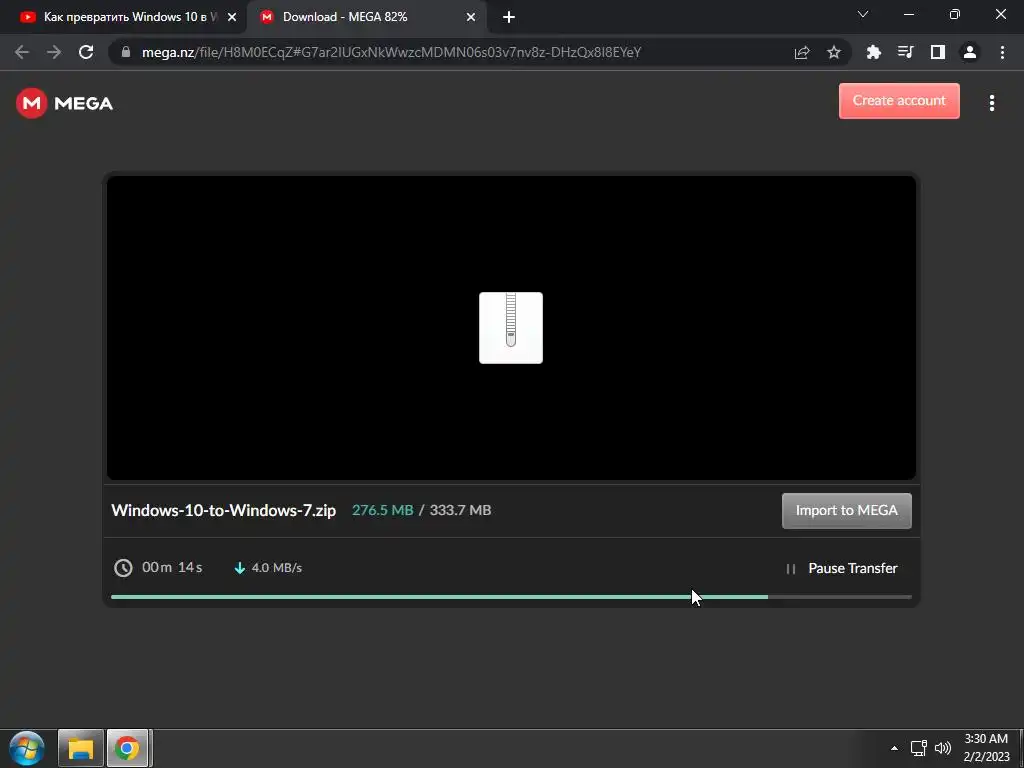Toggle the Chrome side panel
The image size is (1024, 768).
(938, 52)
